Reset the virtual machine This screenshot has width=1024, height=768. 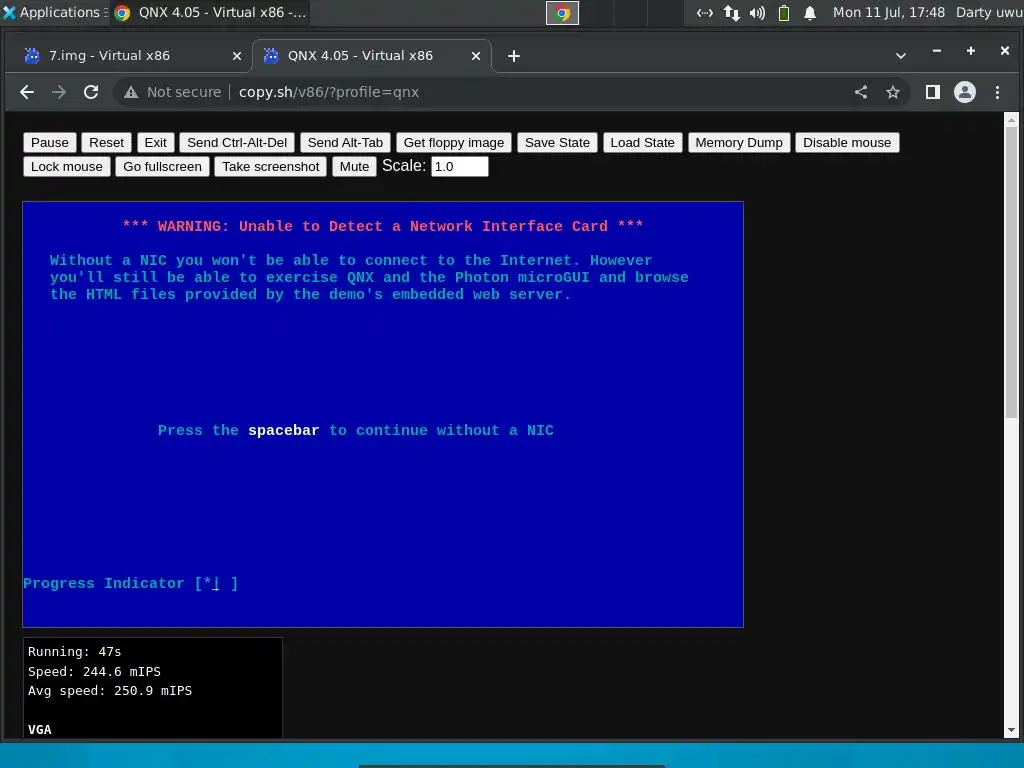[x=106, y=142]
